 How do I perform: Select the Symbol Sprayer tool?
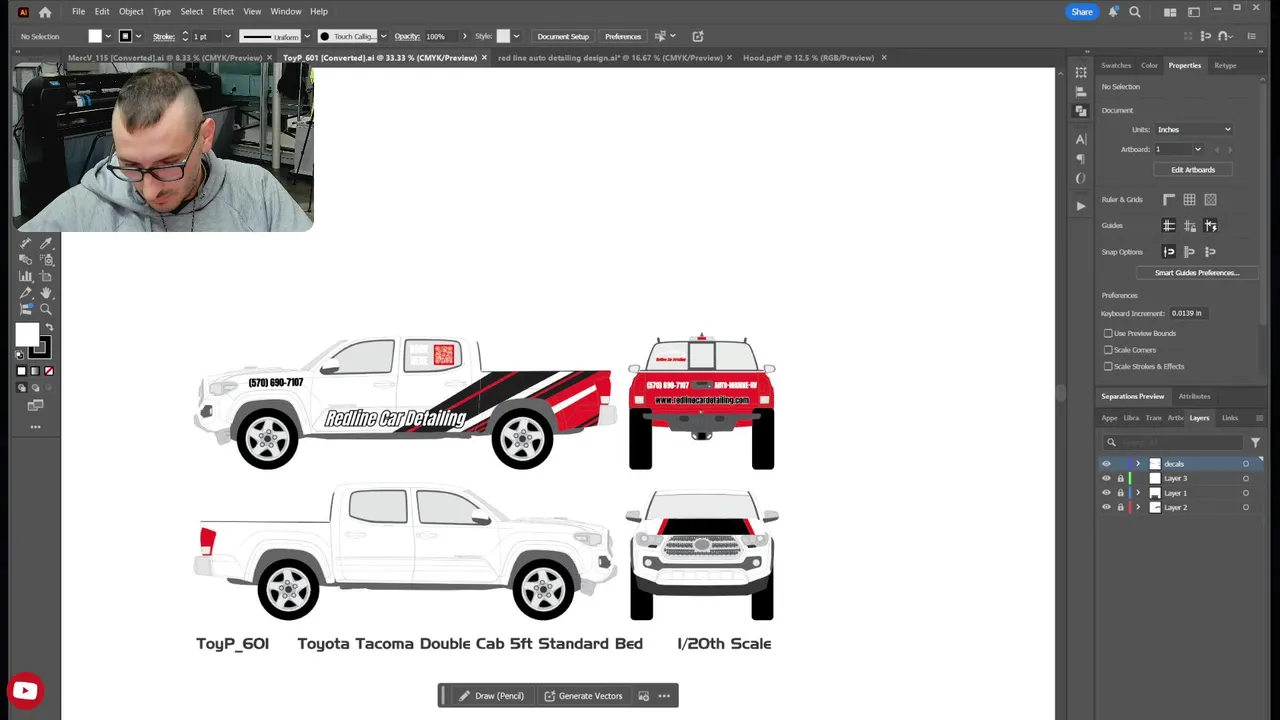[46, 260]
